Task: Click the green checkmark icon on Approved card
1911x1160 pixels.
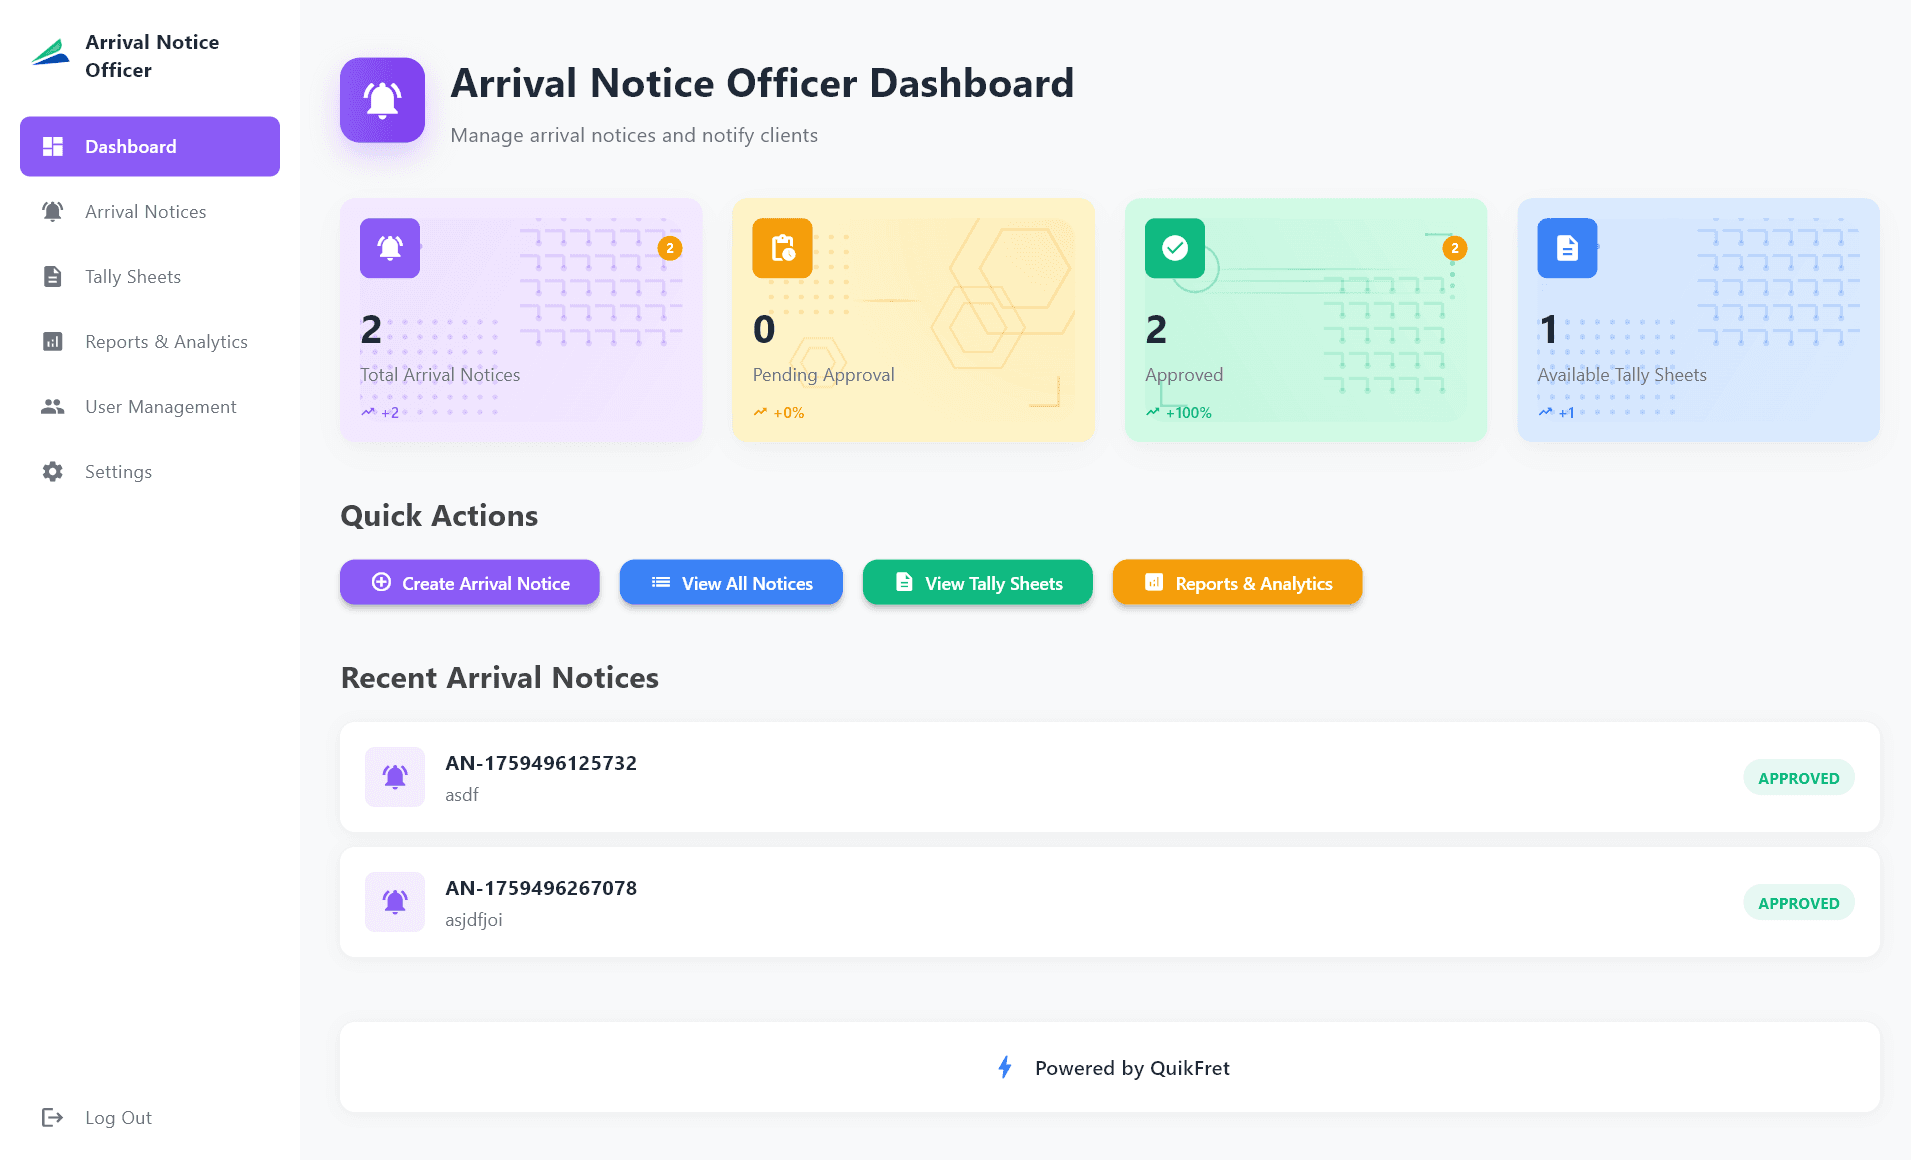Action: [x=1174, y=248]
